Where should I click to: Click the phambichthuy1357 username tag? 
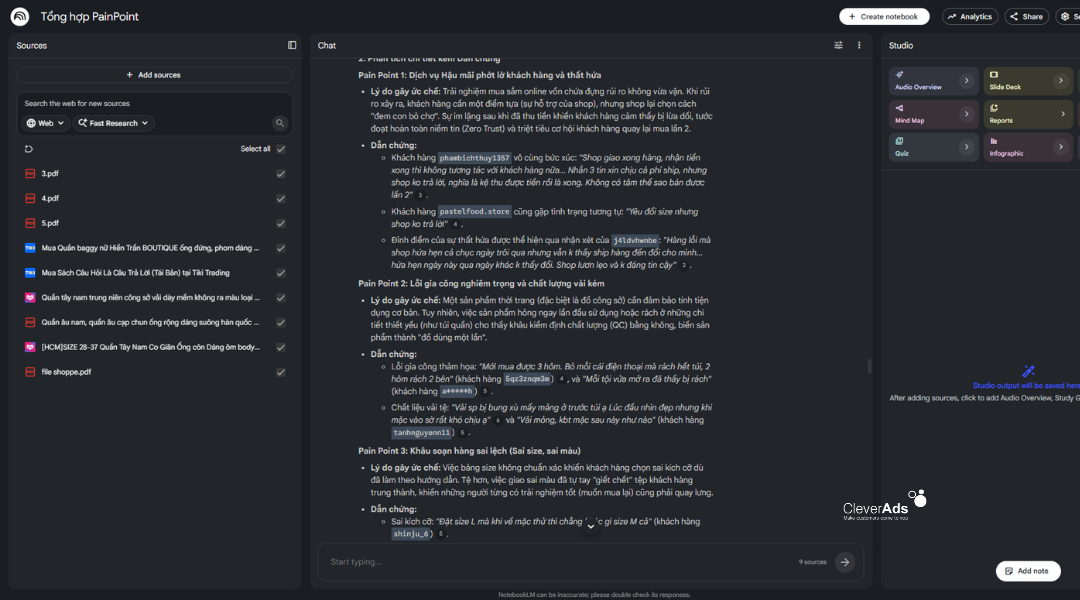(475, 158)
